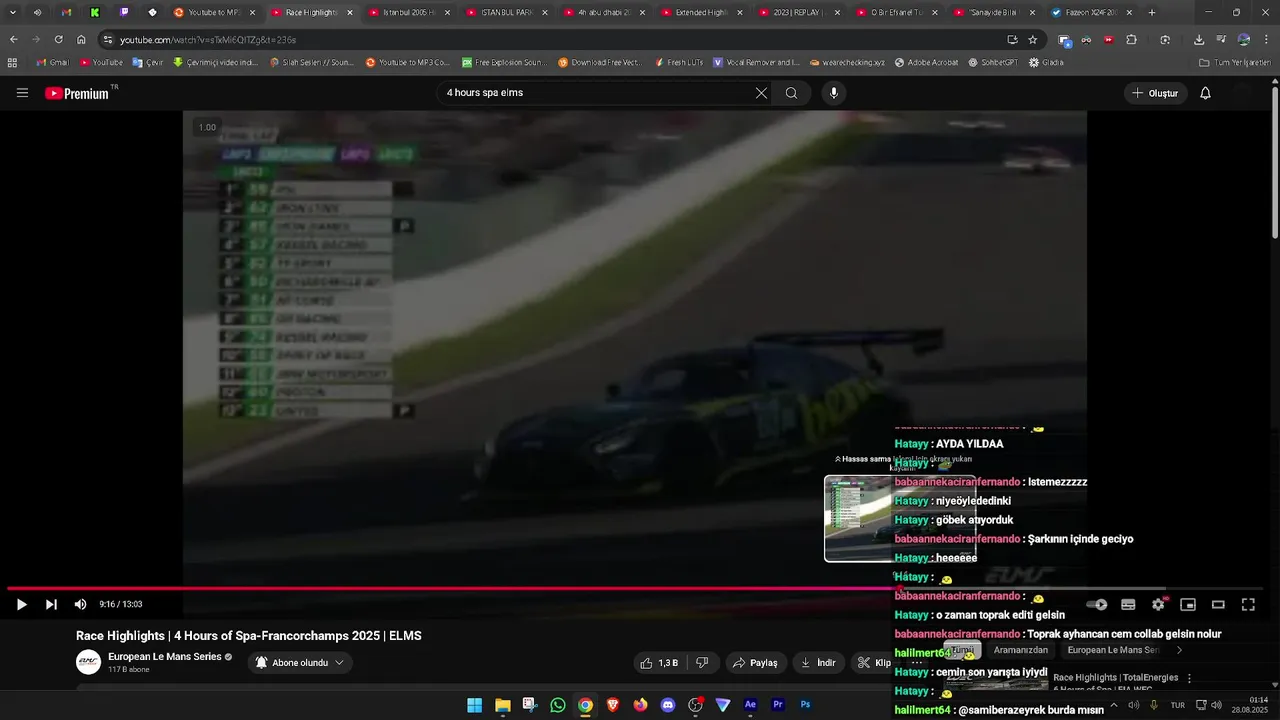Viewport: 1280px width, 720px height.
Task: Toggle autoplay switch in player
Action: coord(1097,604)
